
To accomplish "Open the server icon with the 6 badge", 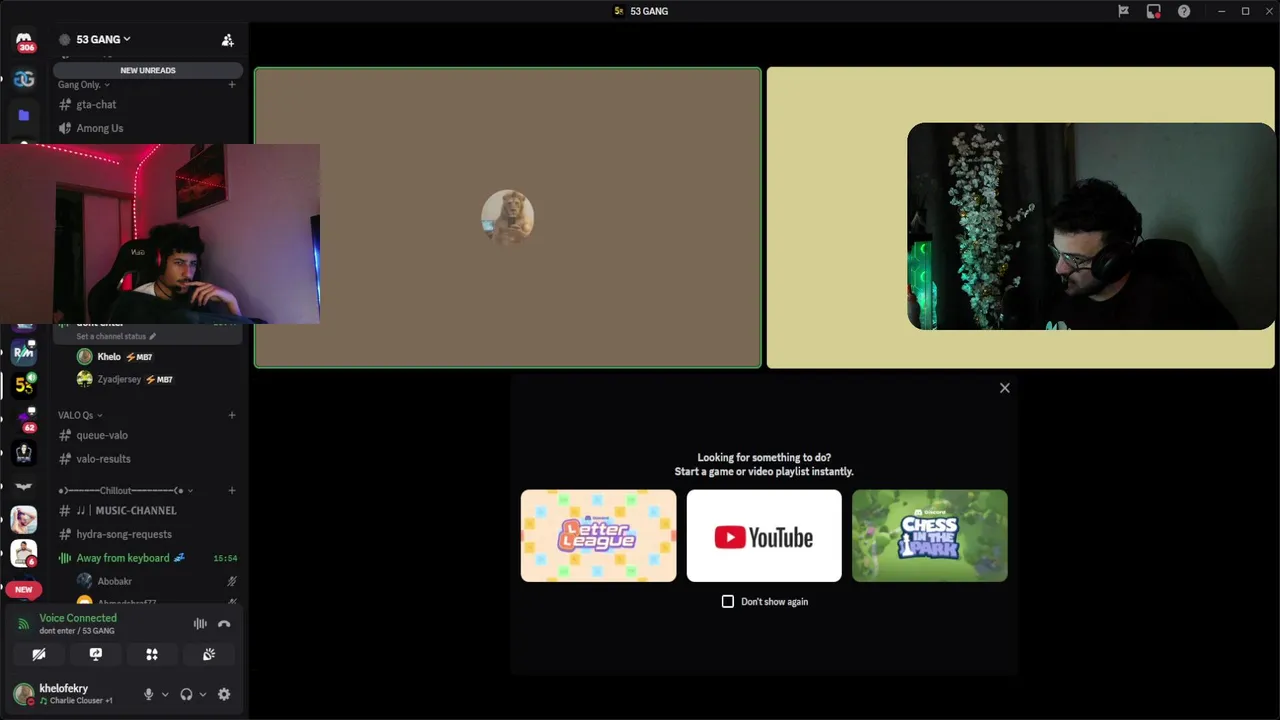I will [24, 553].
